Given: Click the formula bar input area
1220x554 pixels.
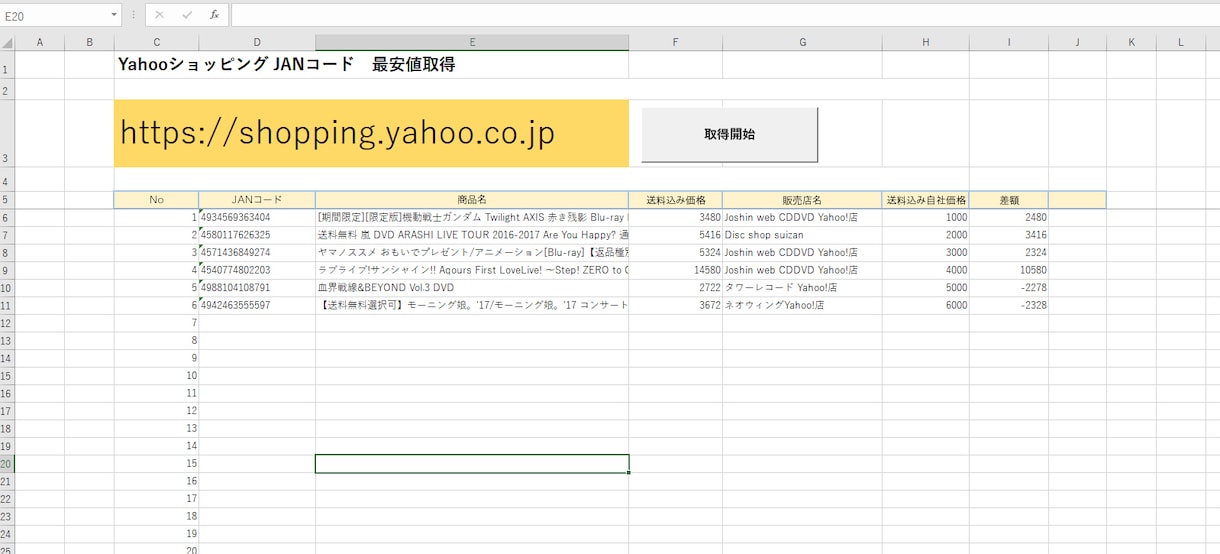Looking at the screenshot, I should [724, 15].
